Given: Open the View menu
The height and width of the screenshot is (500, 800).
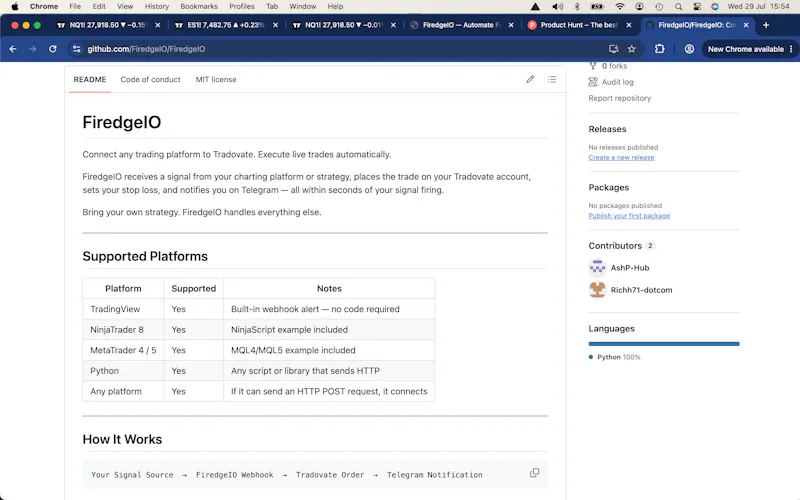Looking at the screenshot, I should [x=125, y=7].
